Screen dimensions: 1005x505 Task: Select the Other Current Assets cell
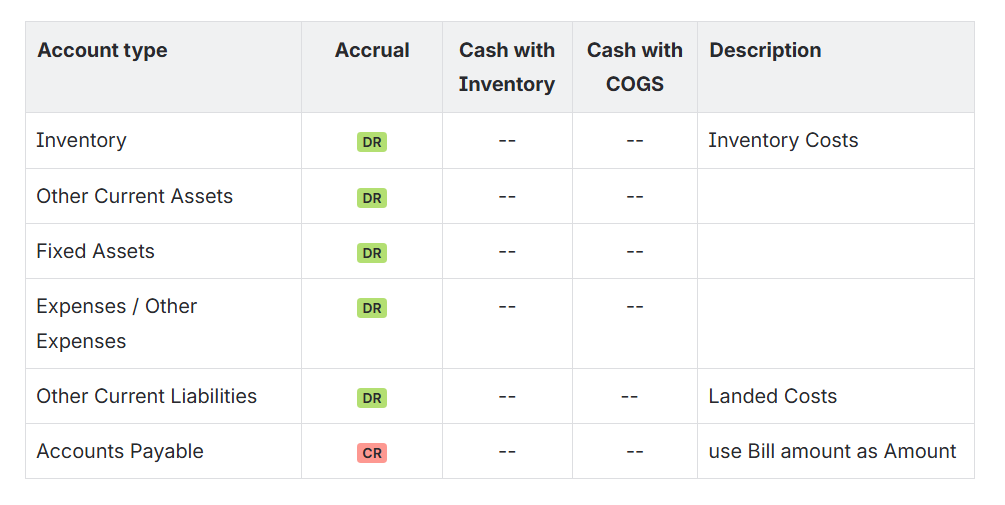coord(134,196)
